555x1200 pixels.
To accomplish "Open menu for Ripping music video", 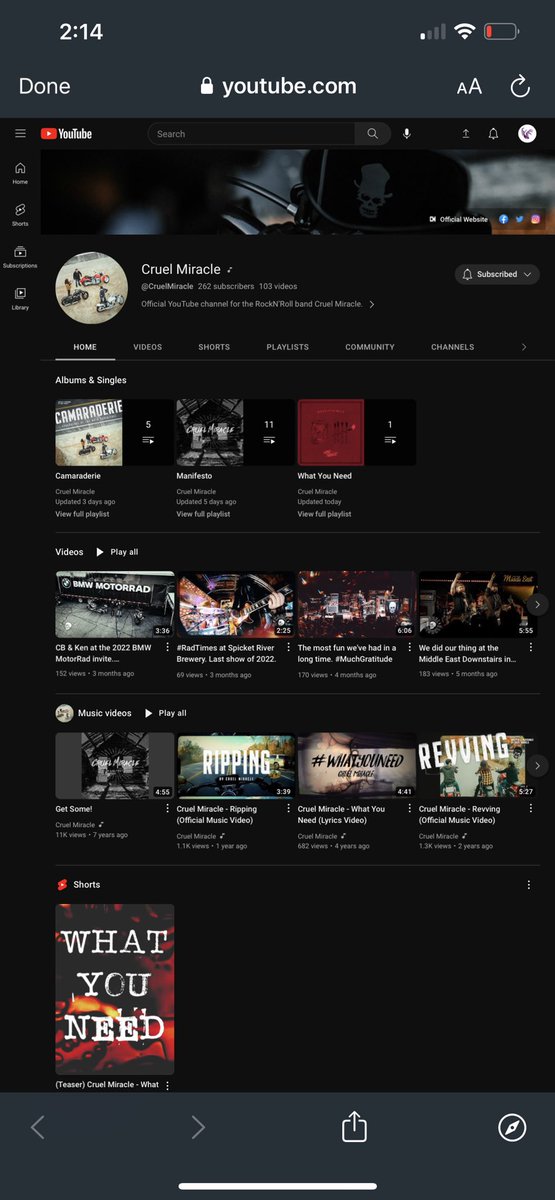I will point(288,810).
